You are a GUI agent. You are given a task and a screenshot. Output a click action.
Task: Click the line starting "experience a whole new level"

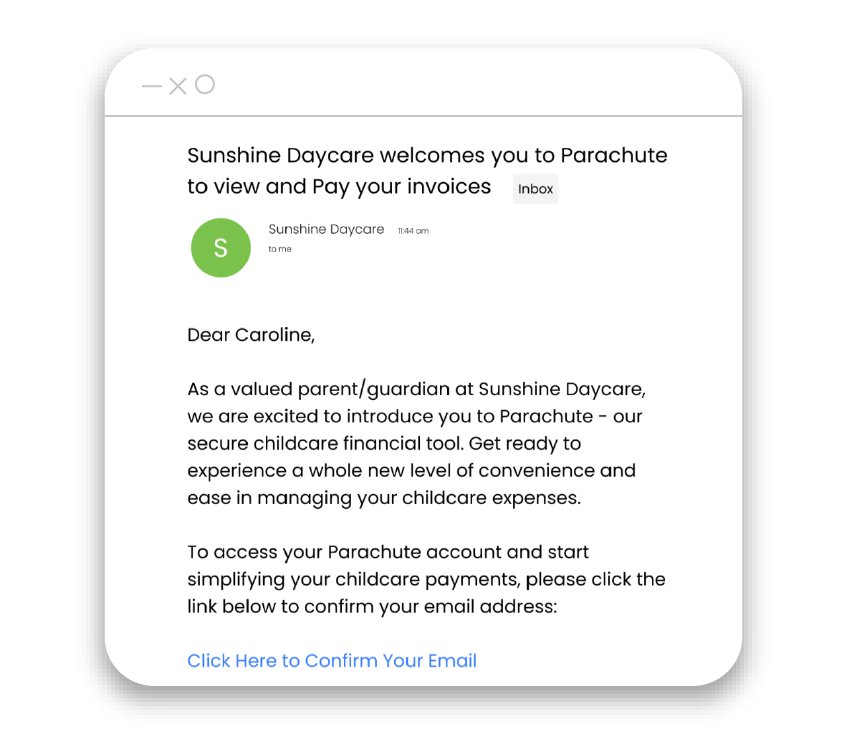coord(411,470)
